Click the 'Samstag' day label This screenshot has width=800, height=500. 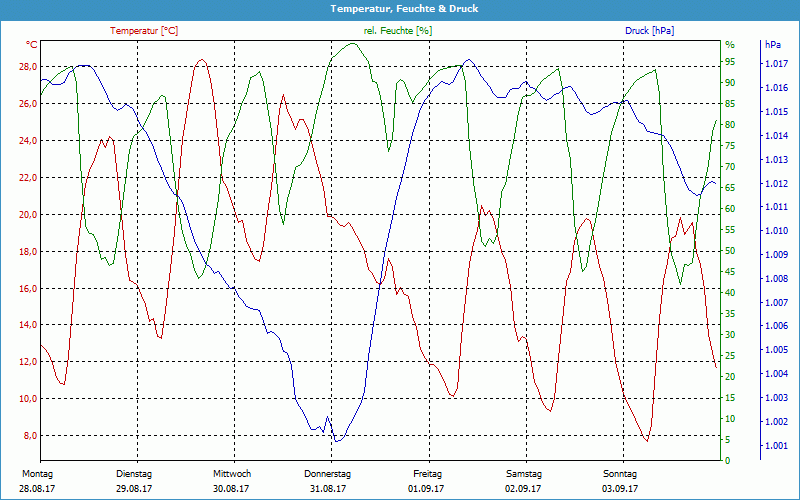point(523,474)
